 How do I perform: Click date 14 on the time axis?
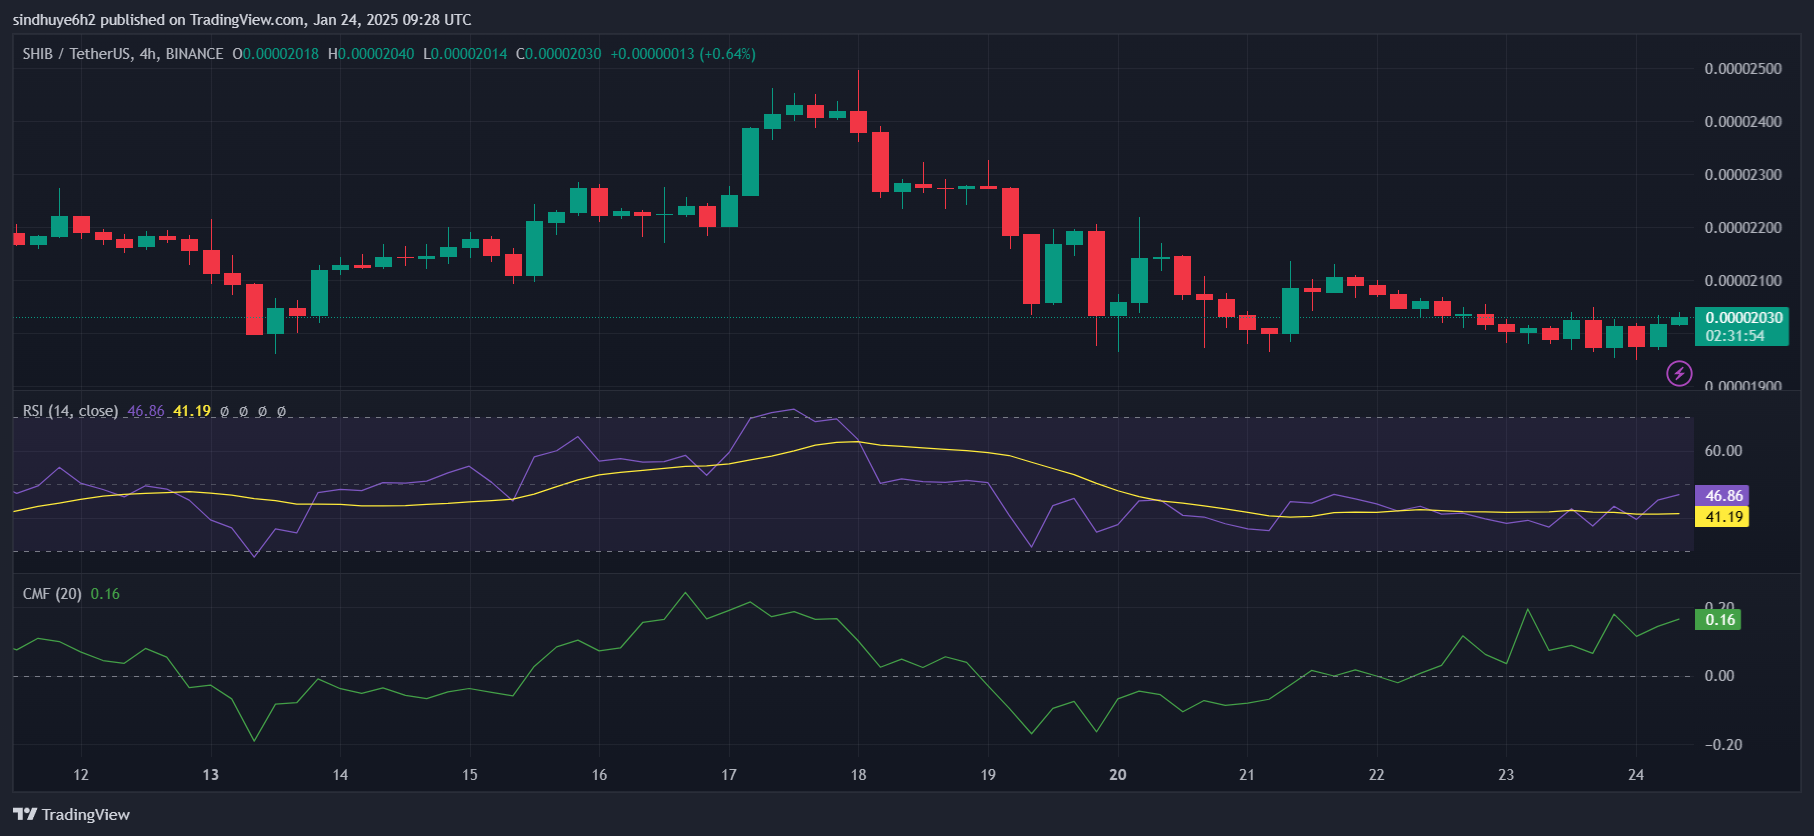point(340,775)
